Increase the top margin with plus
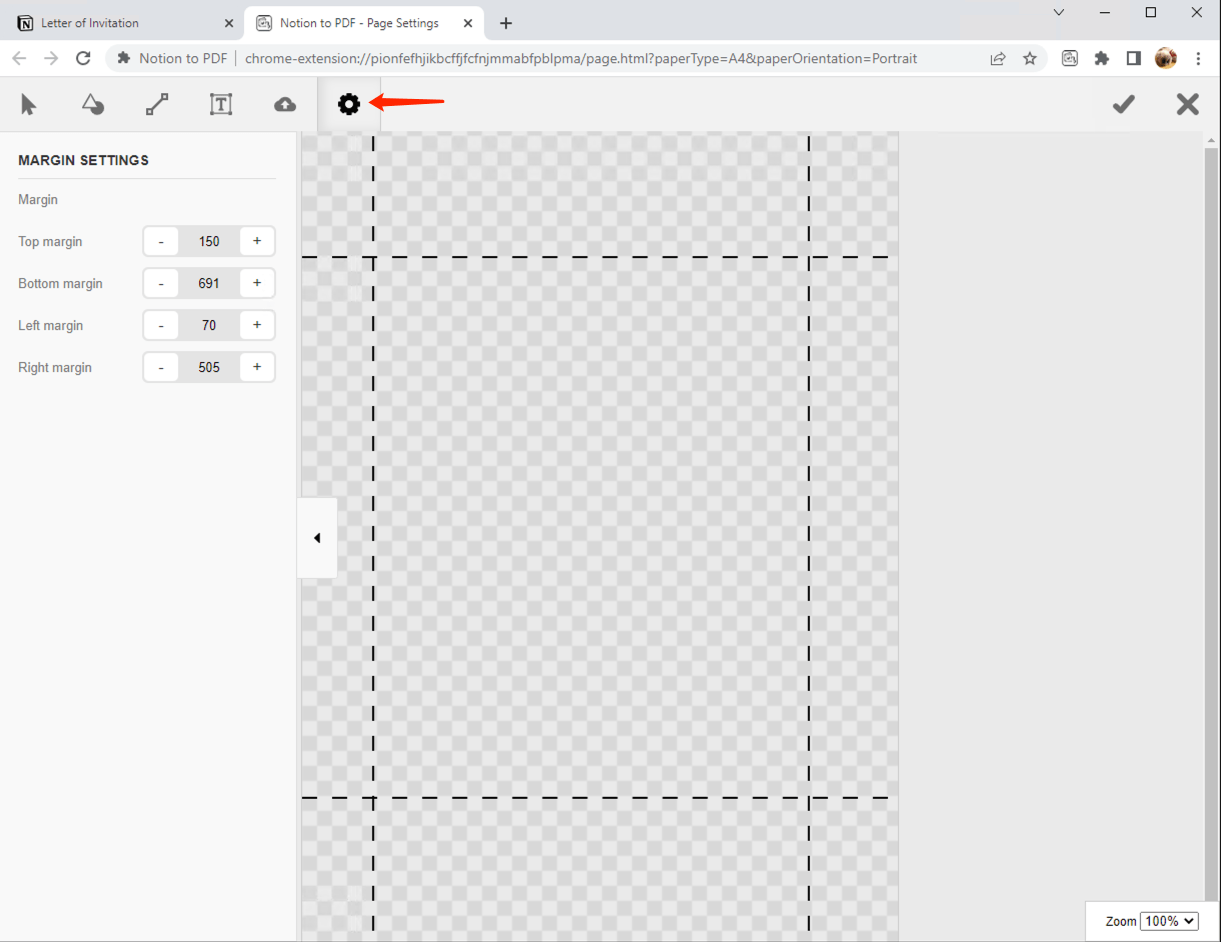Image resolution: width=1221 pixels, height=942 pixels. tap(257, 241)
